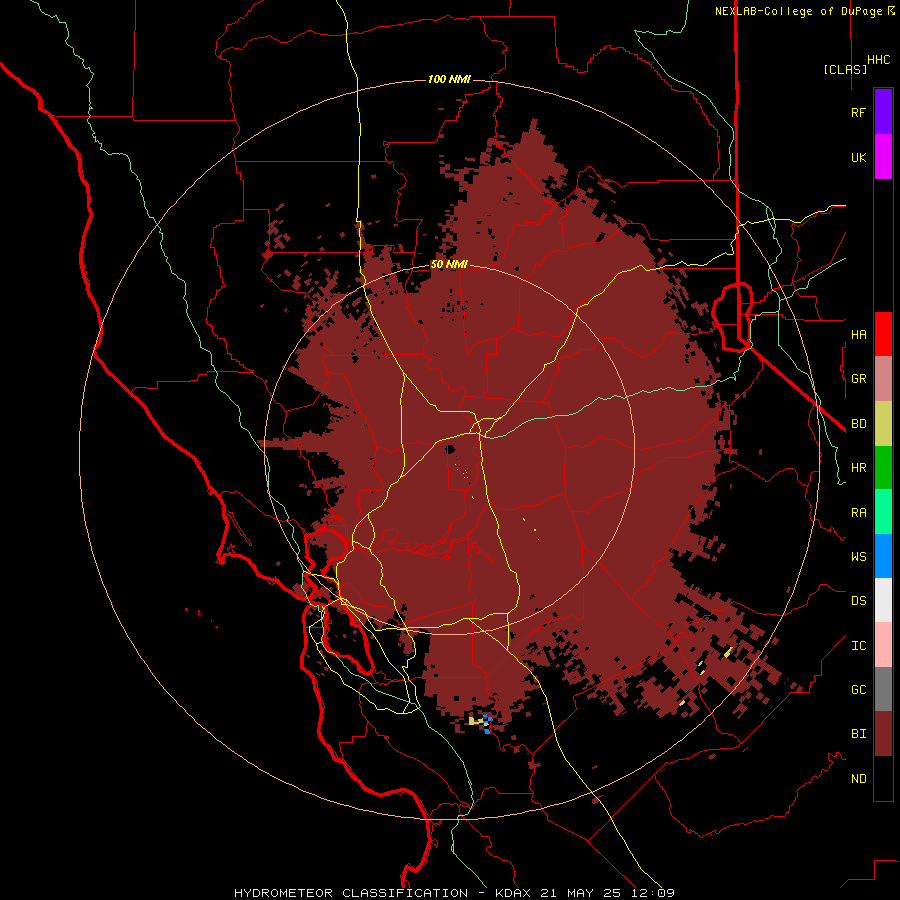The image size is (900, 900).
Task: Click the 'DS' legend label
Action: click(x=858, y=601)
